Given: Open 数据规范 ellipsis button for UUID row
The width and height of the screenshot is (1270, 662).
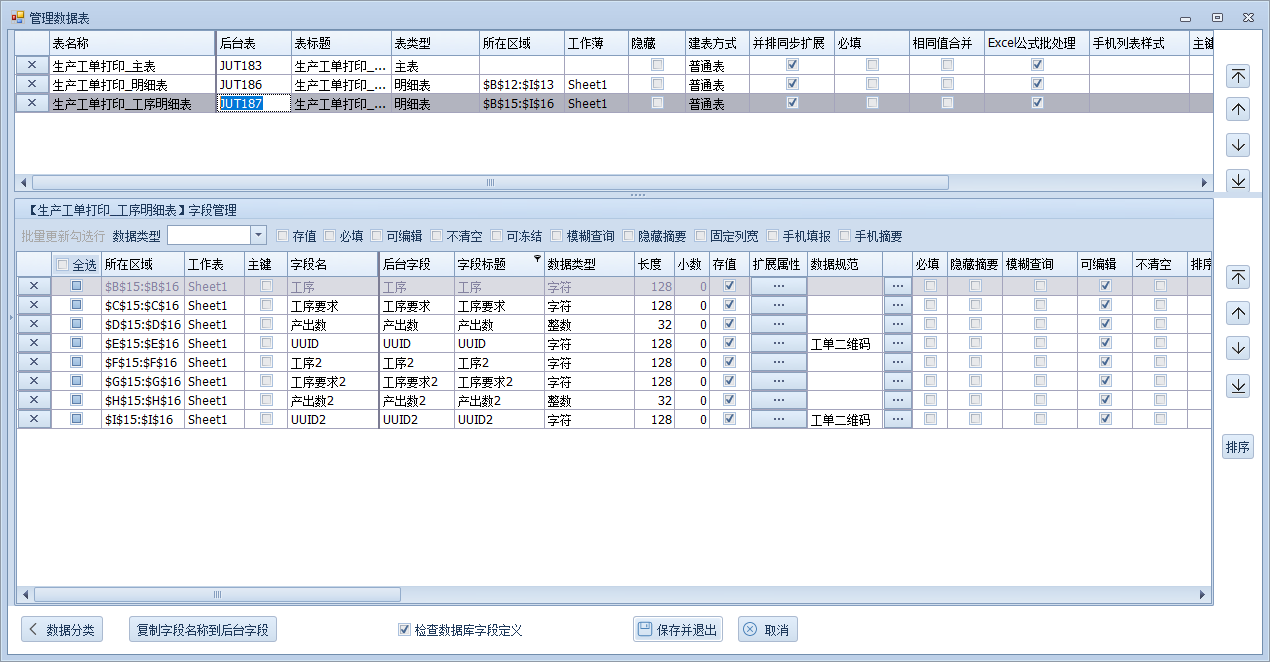Looking at the screenshot, I should pos(897,343).
